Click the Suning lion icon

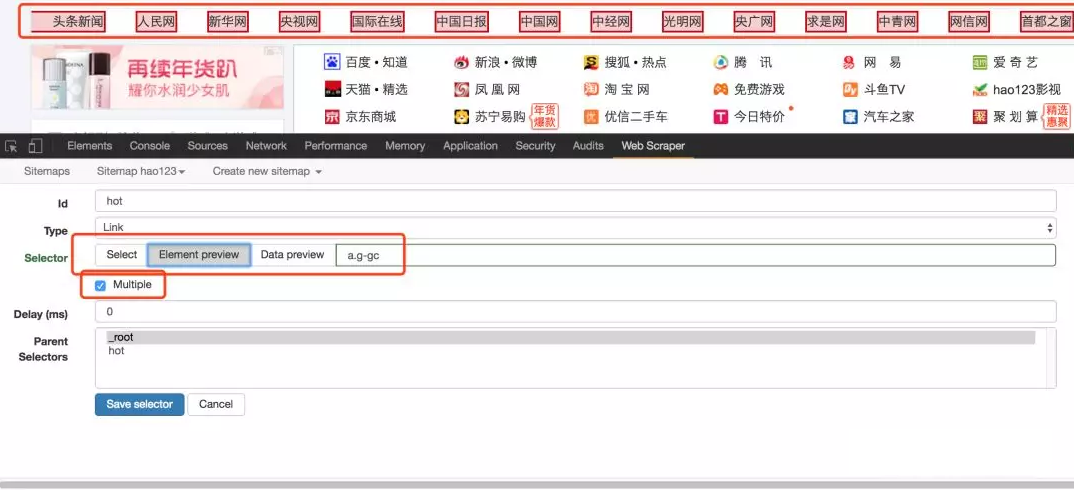[462, 117]
